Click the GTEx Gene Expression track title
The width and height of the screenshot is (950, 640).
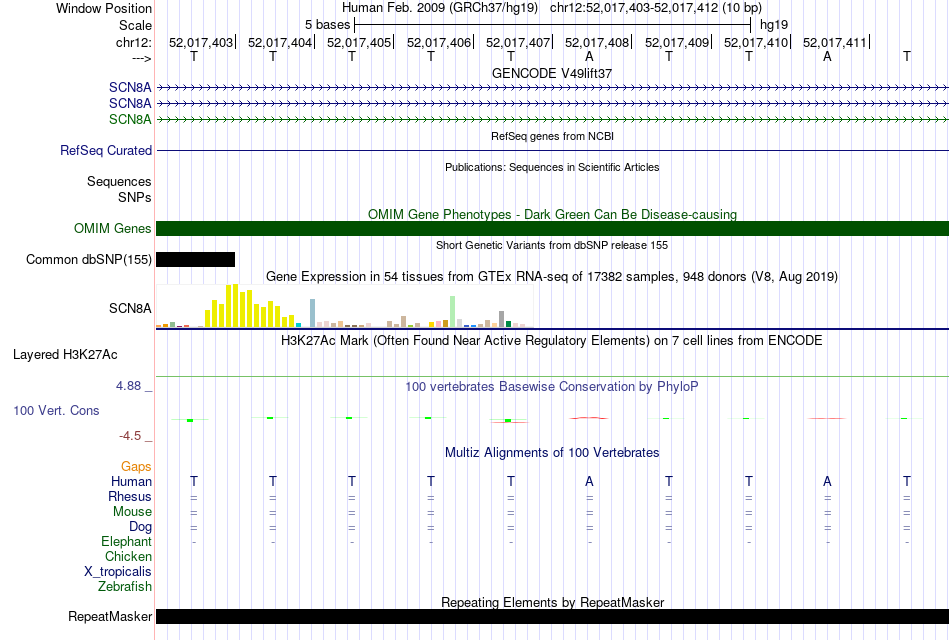tap(552, 276)
